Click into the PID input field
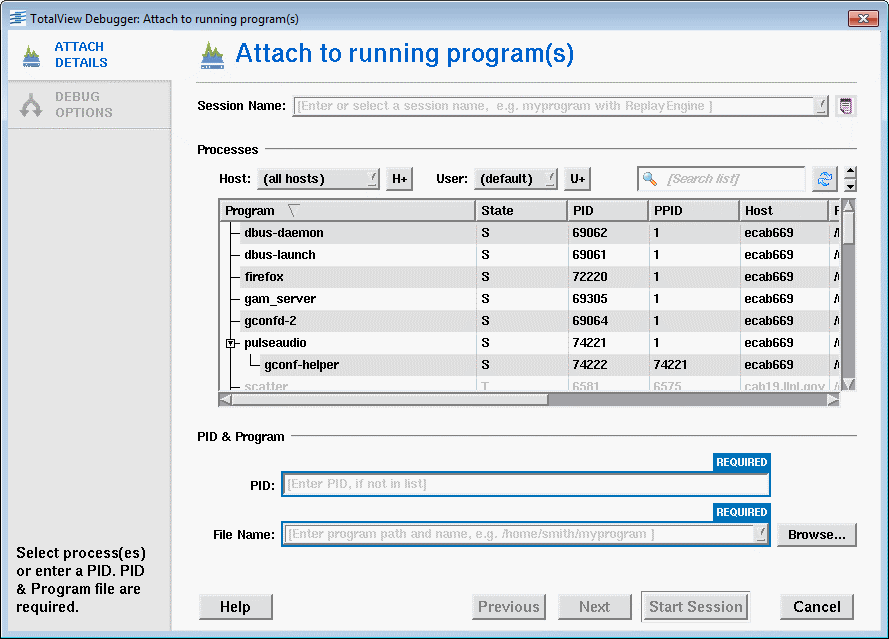 (526, 484)
